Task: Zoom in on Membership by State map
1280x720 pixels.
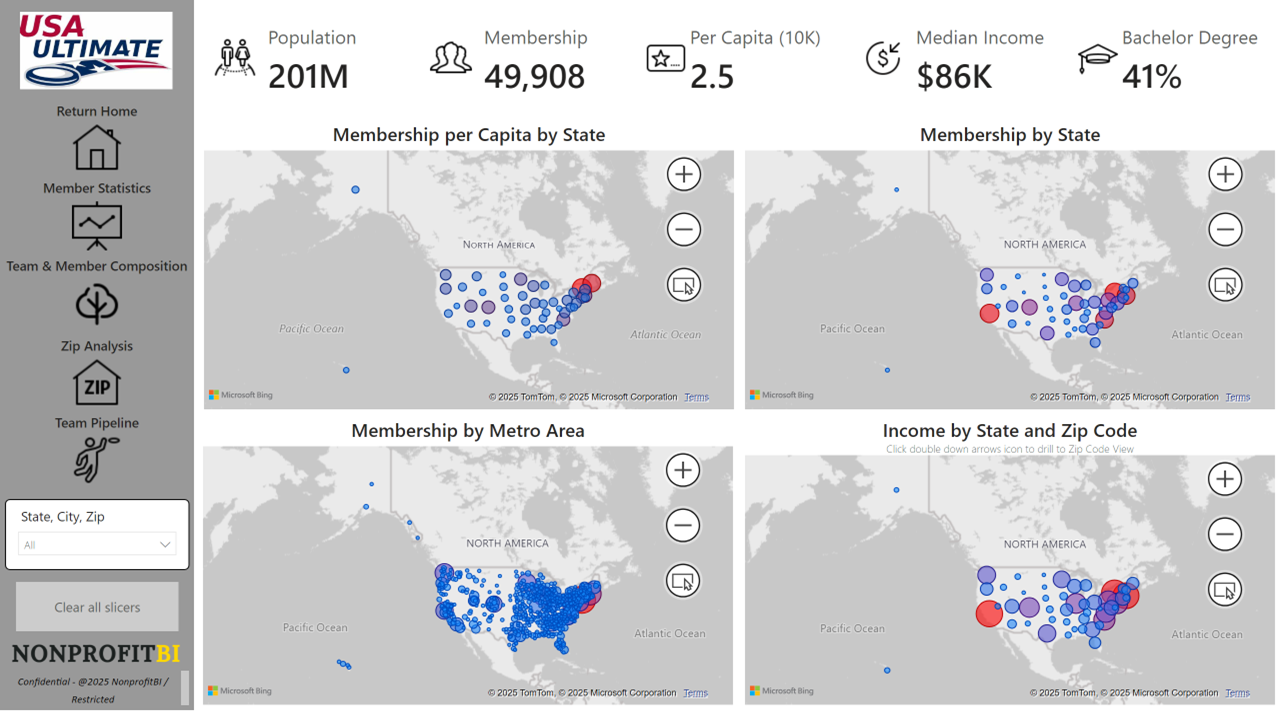Action: tap(1225, 174)
